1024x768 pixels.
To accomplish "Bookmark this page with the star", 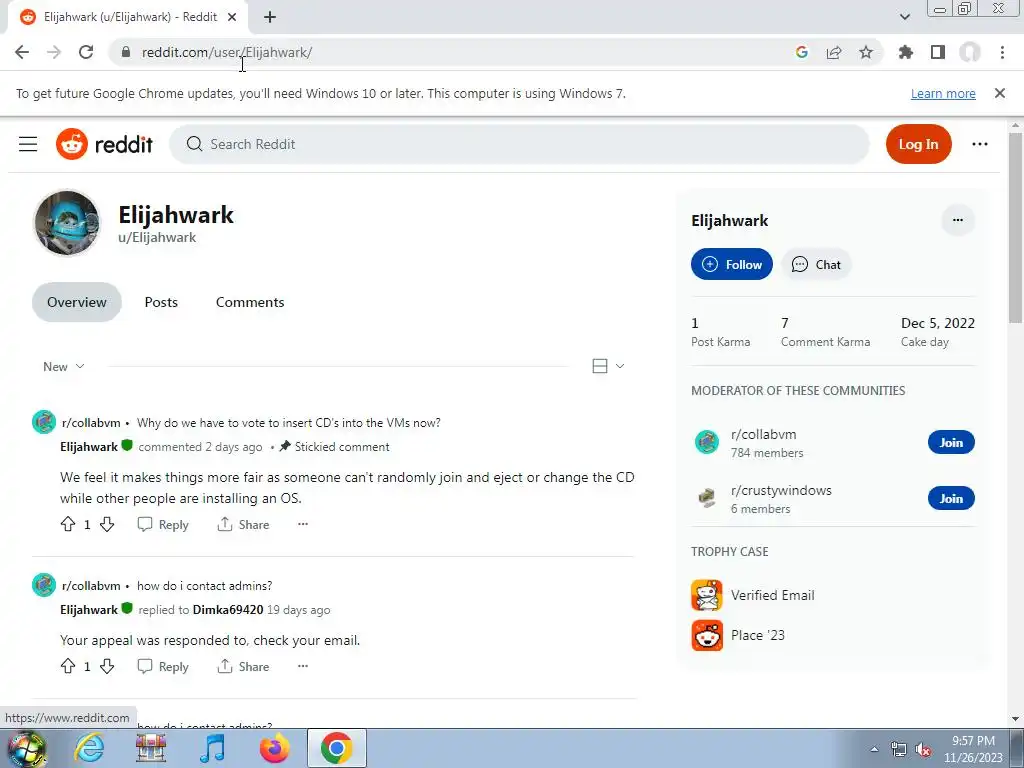I will click(x=866, y=52).
